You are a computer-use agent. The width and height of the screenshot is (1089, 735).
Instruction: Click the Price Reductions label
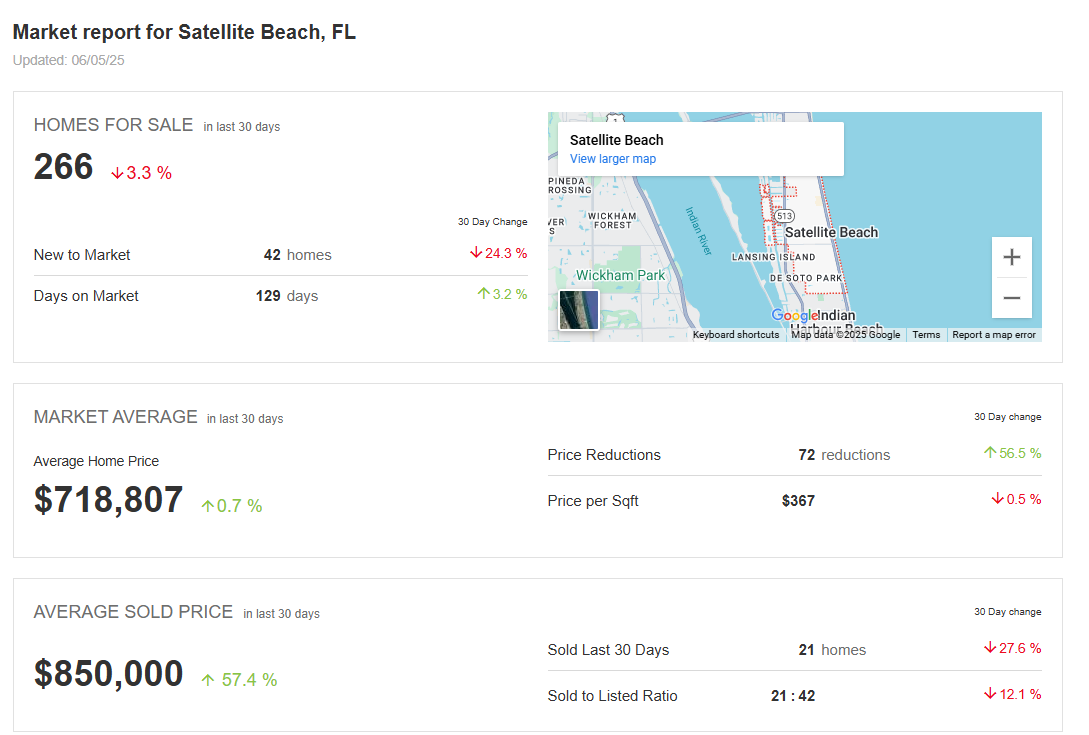(x=604, y=455)
